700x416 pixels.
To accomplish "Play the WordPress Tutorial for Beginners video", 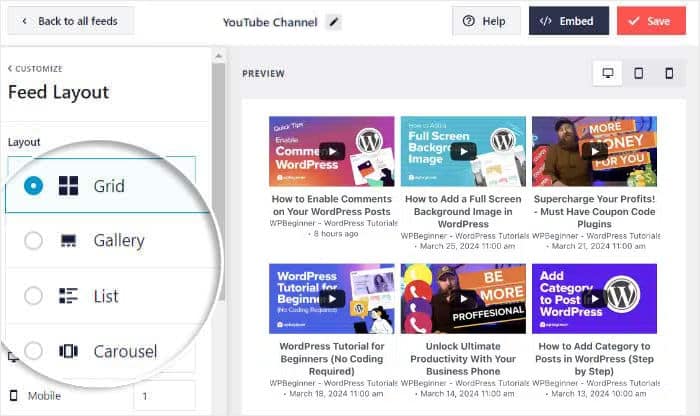I will pyautogui.click(x=332, y=299).
